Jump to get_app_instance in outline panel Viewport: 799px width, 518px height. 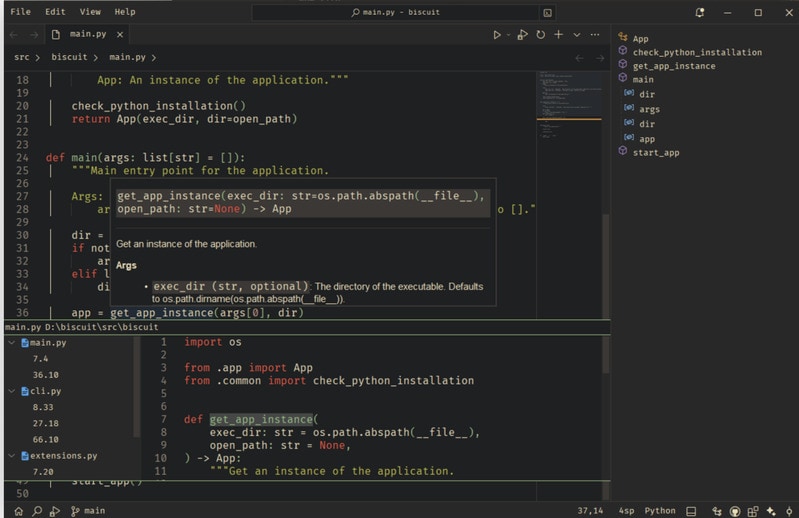673,66
